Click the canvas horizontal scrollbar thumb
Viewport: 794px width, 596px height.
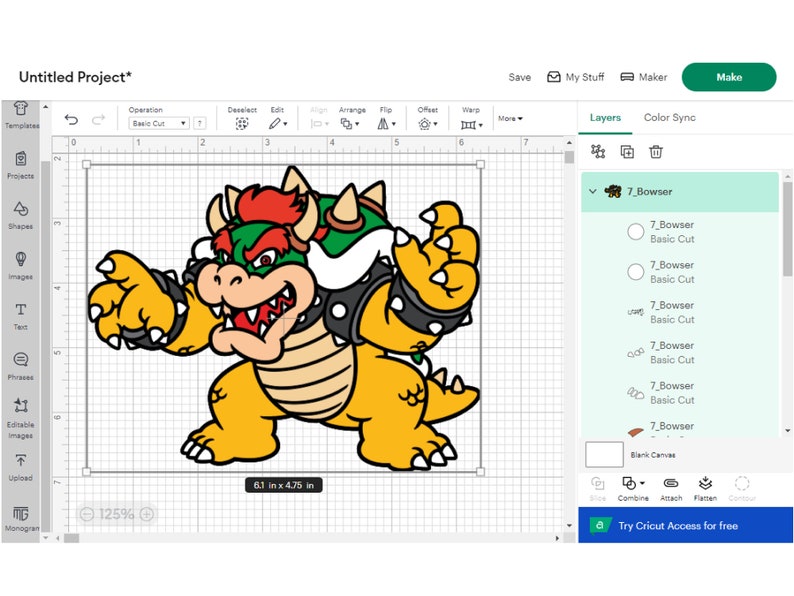(x=71, y=538)
